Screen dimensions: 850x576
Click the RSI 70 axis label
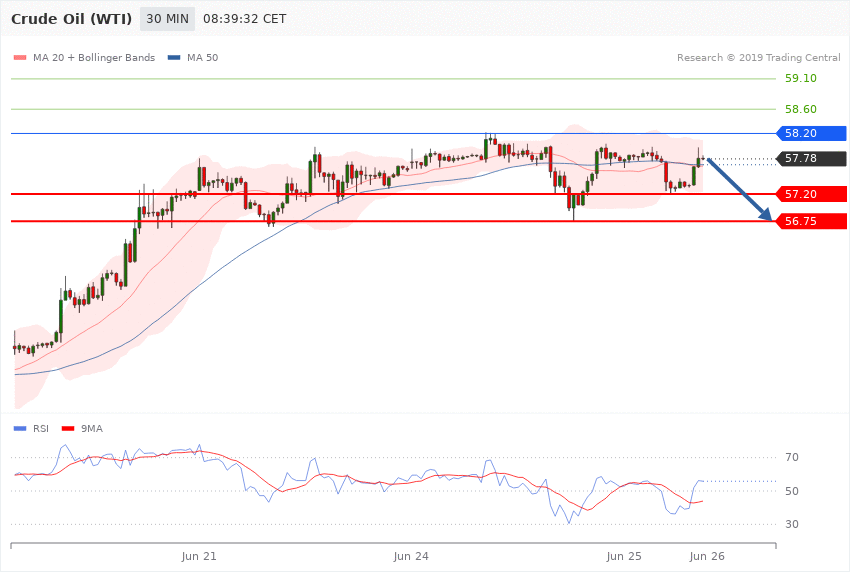(x=792, y=457)
